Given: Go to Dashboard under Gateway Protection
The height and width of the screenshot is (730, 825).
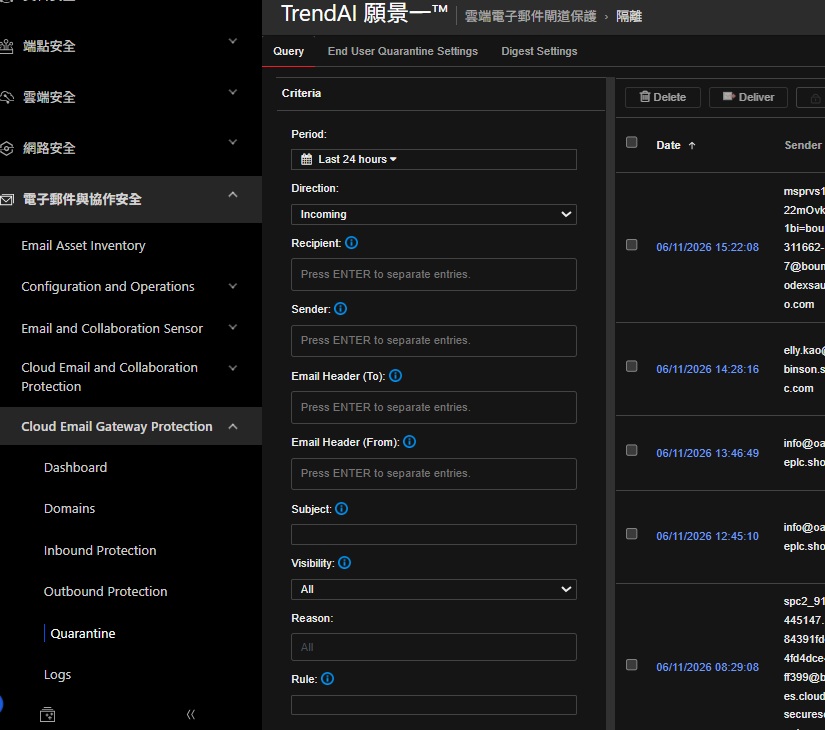Looking at the screenshot, I should tap(75, 467).
